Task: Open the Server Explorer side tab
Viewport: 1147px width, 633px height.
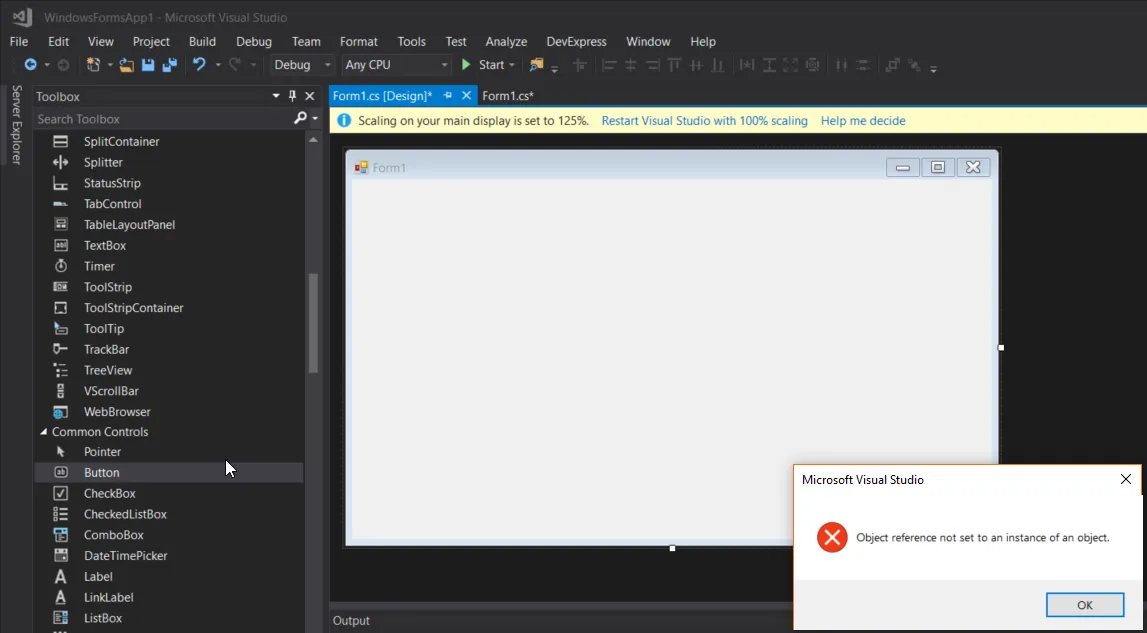Action: click(17, 124)
